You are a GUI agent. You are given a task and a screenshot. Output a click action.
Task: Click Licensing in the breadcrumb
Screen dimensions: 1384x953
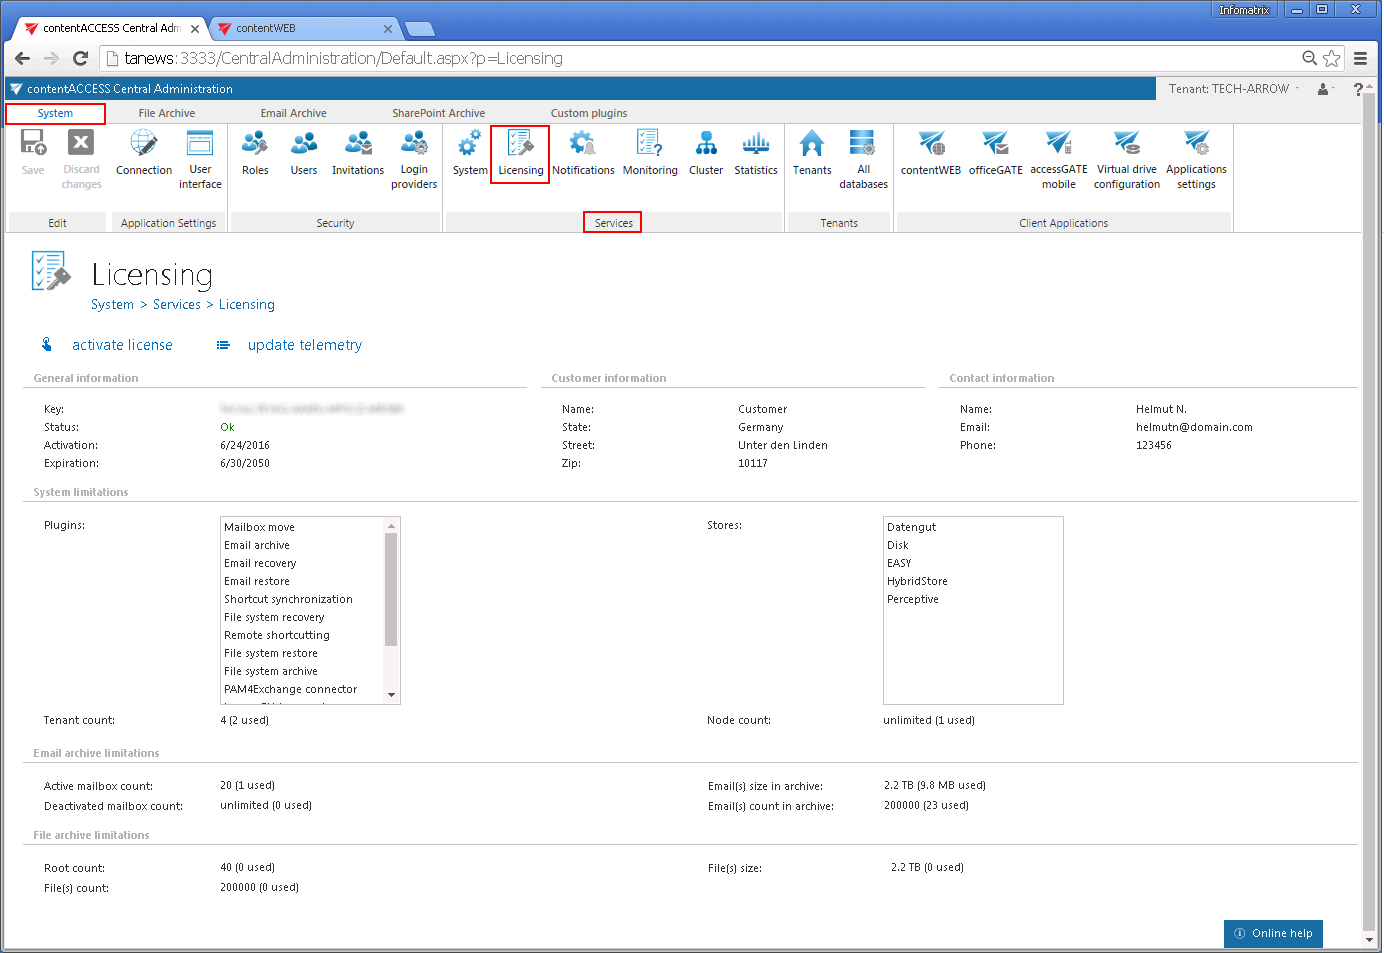pos(247,304)
